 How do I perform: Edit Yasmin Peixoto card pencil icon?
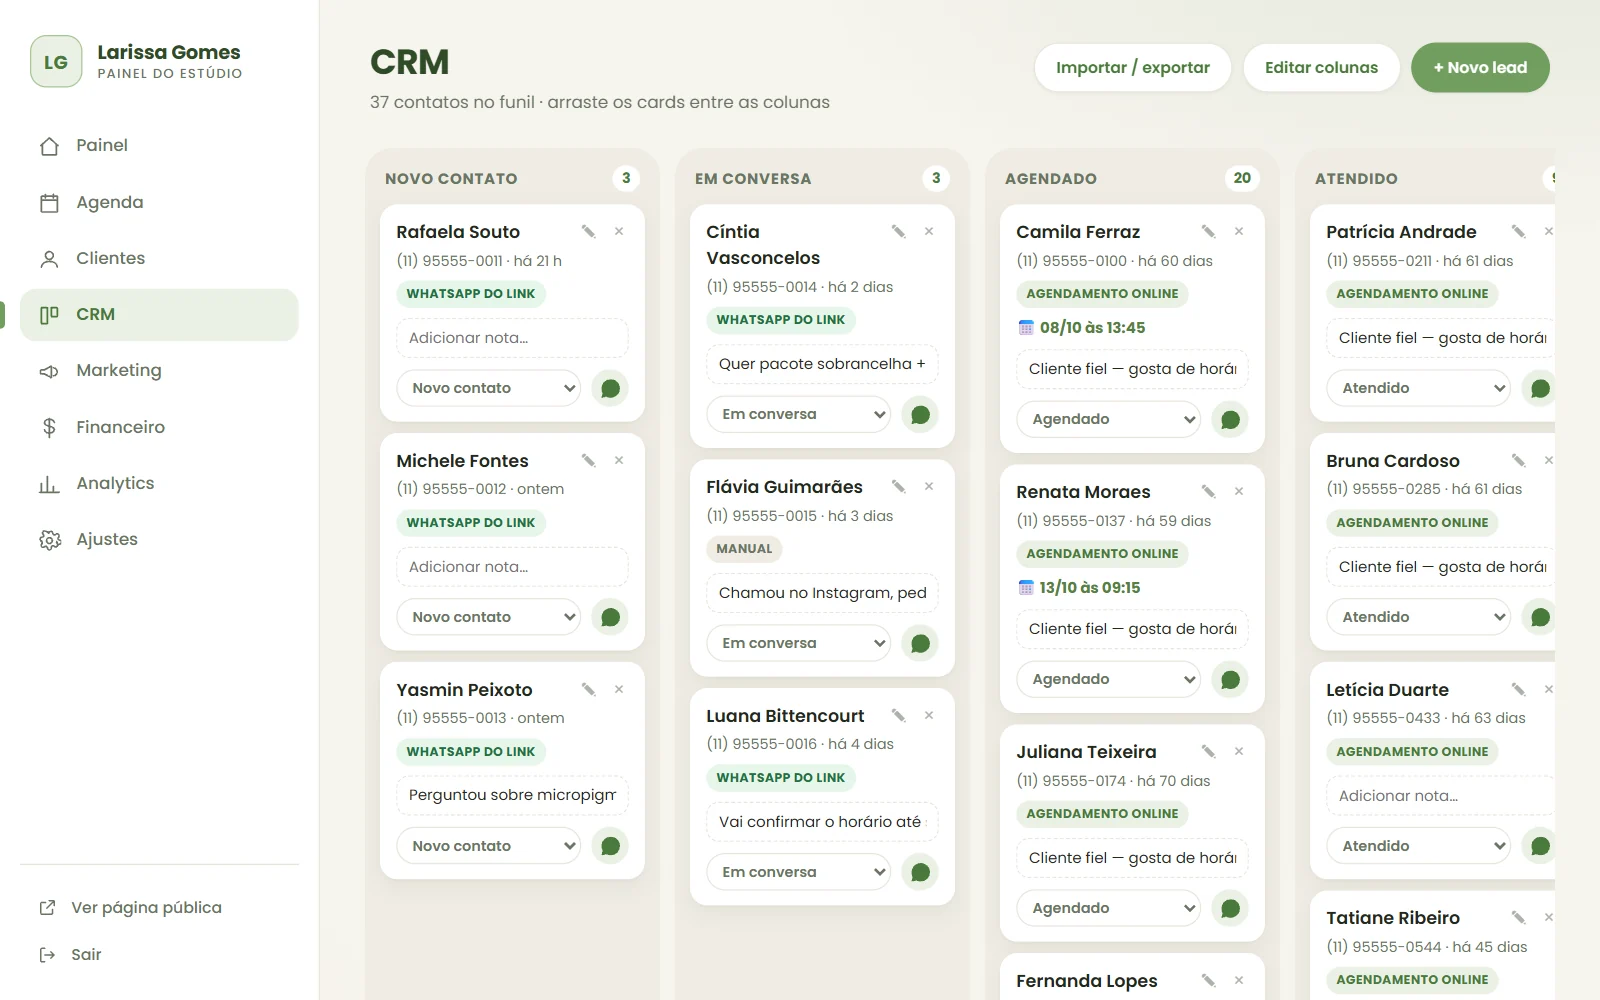tap(589, 690)
